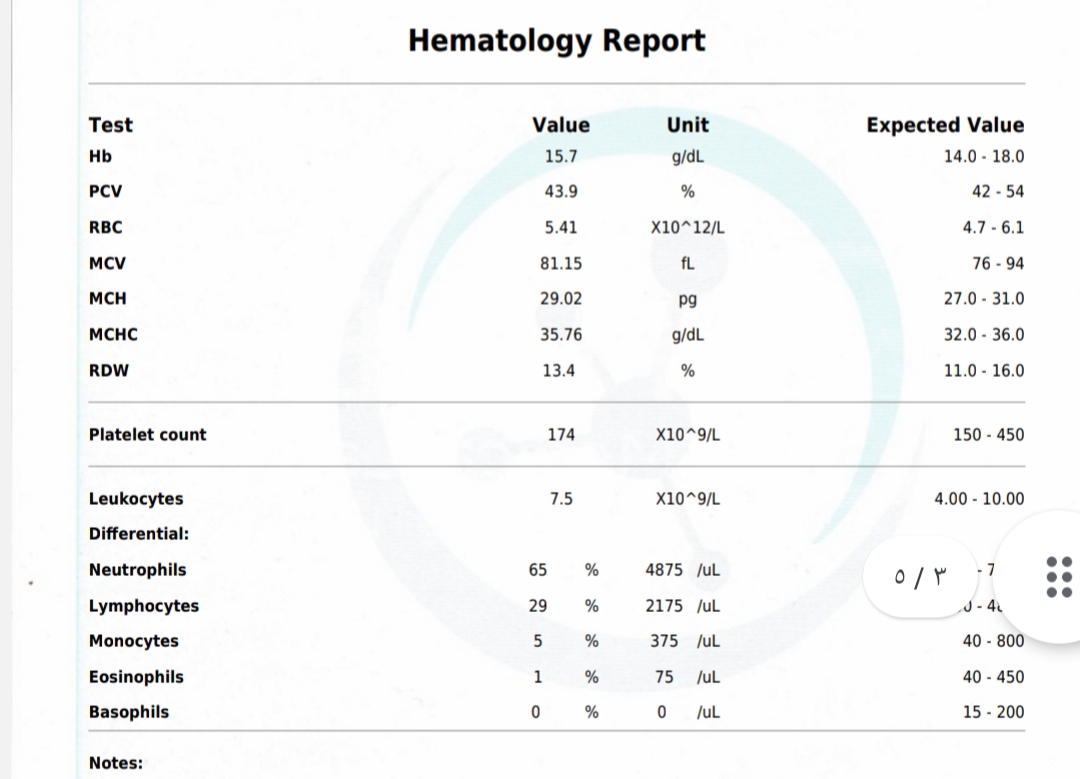
Task: Select the Hematology Report title
Action: [x=557, y=41]
